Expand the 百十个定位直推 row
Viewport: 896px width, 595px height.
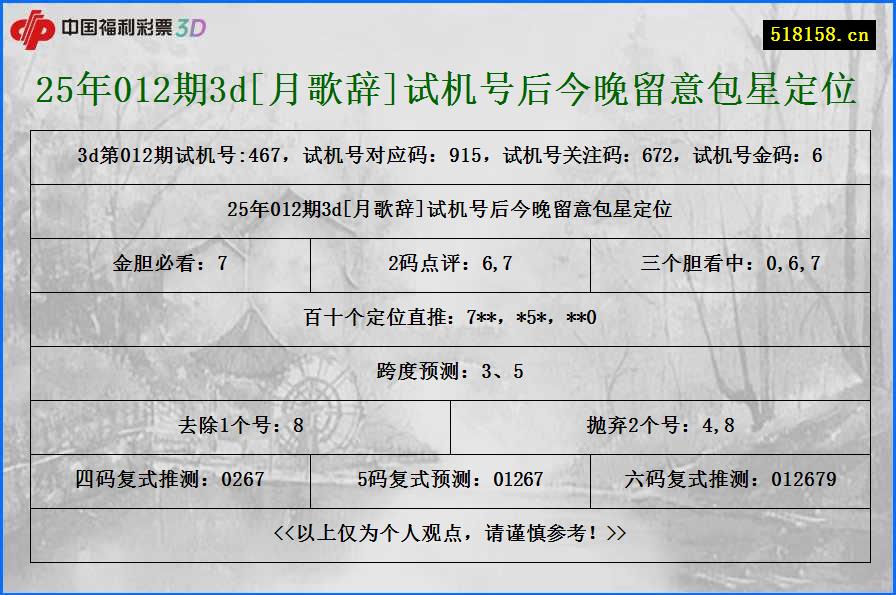tap(448, 318)
